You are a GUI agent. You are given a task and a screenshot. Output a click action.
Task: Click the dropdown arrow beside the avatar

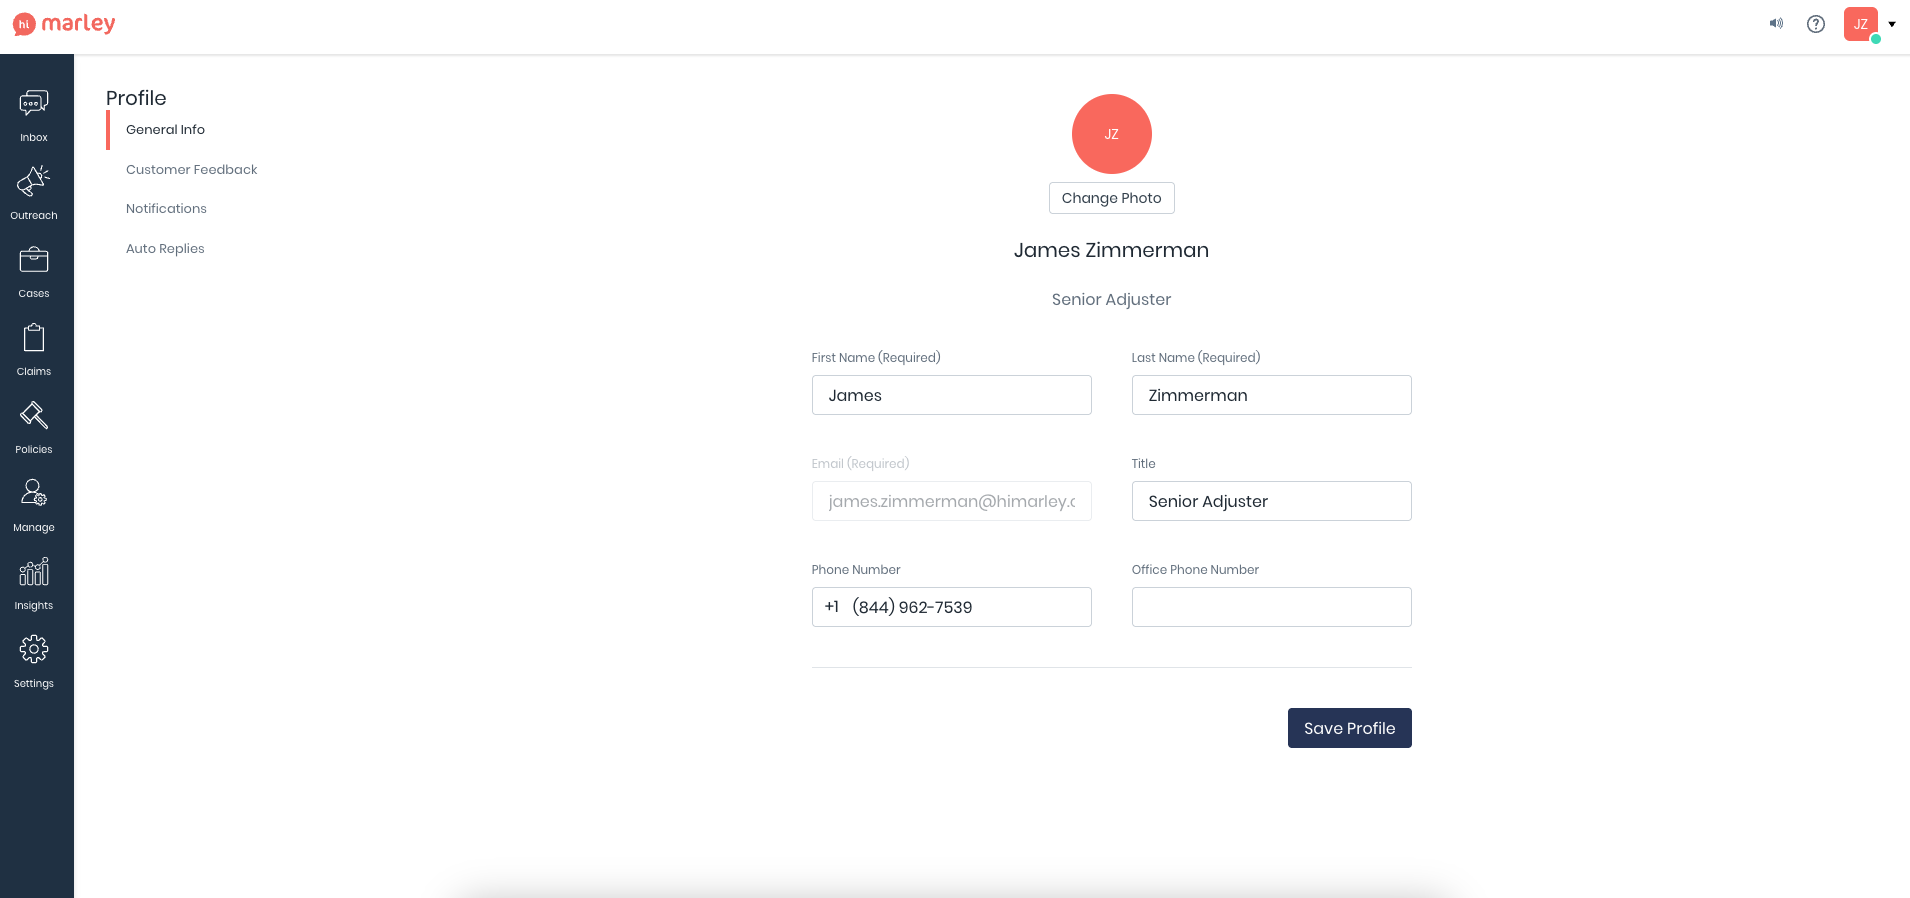1892,24
